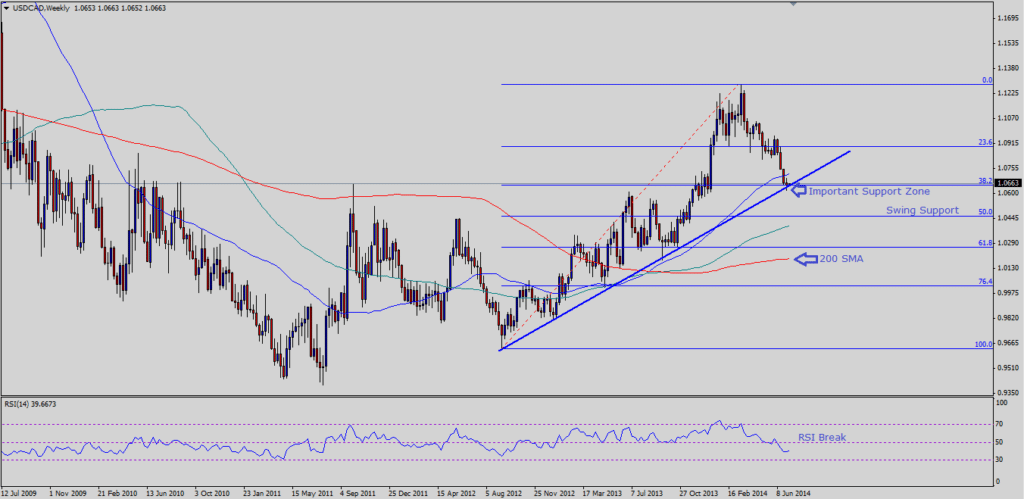This screenshot has height=499, width=1024.
Task: Select the 'Swing Support' text annotation
Action: 922,211
